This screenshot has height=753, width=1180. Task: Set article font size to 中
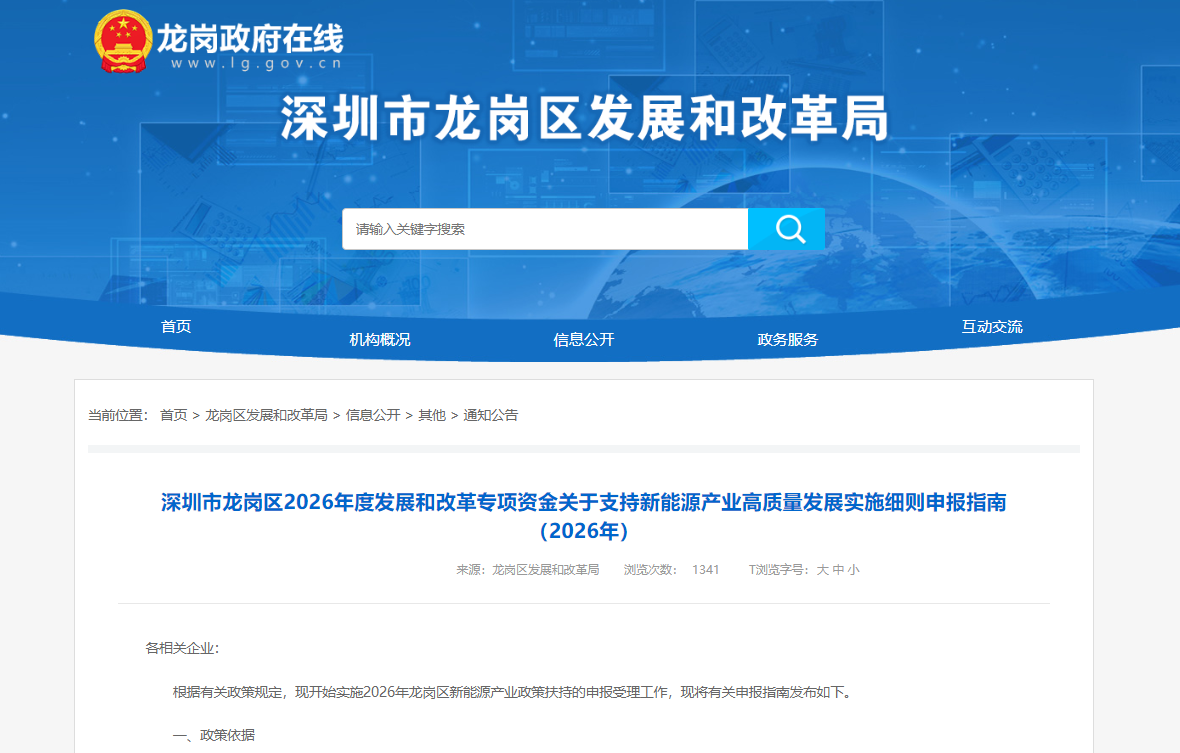pos(838,570)
